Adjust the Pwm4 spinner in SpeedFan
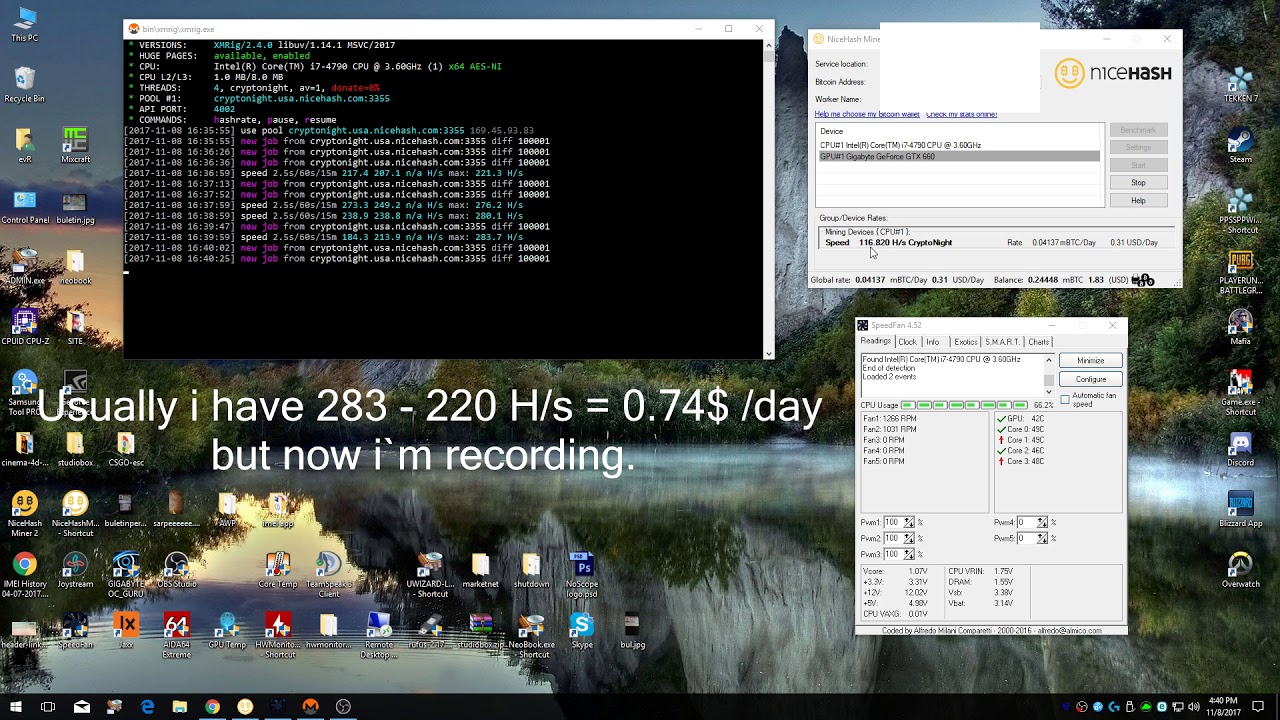The height and width of the screenshot is (720, 1280). point(1042,522)
